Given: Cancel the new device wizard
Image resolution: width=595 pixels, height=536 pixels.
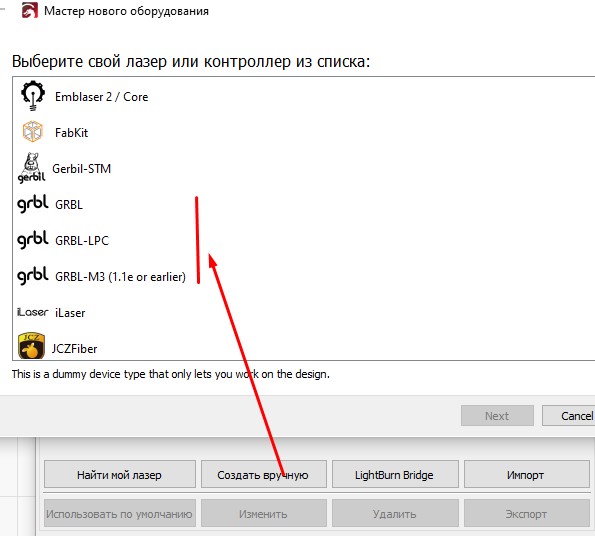Looking at the screenshot, I should pyautogui.click(x=568, y=416).
